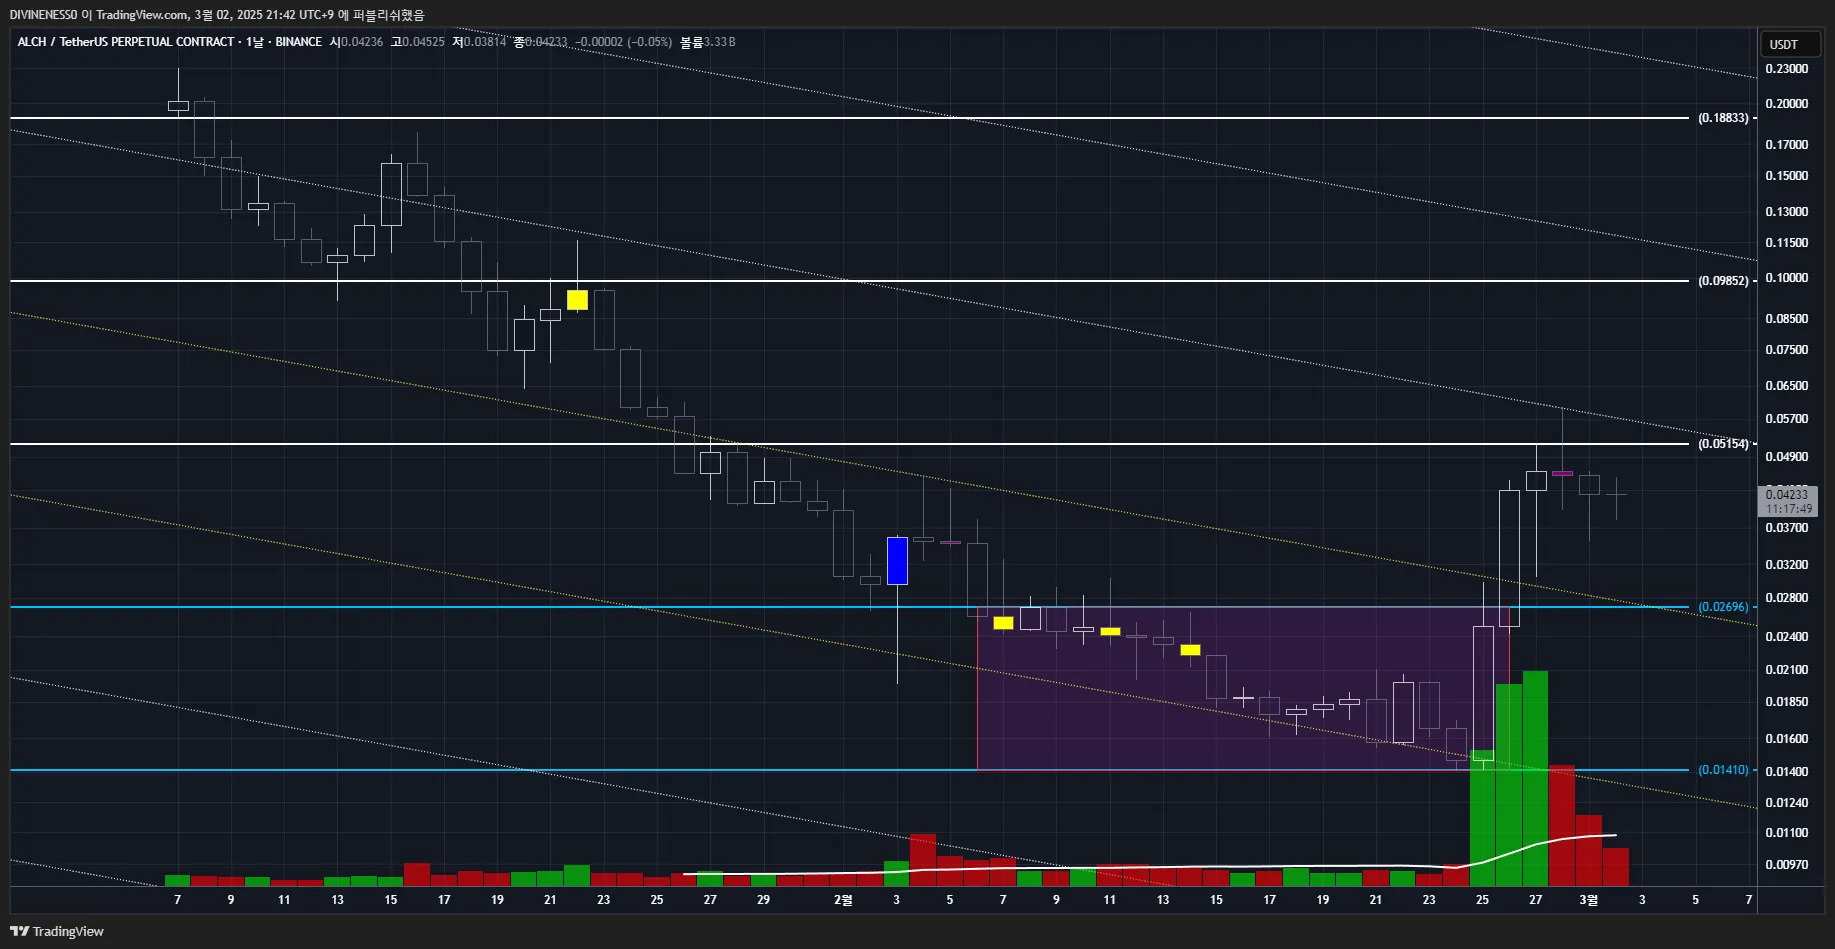Click the tallest green volume bar

[x=1535, y=778]
